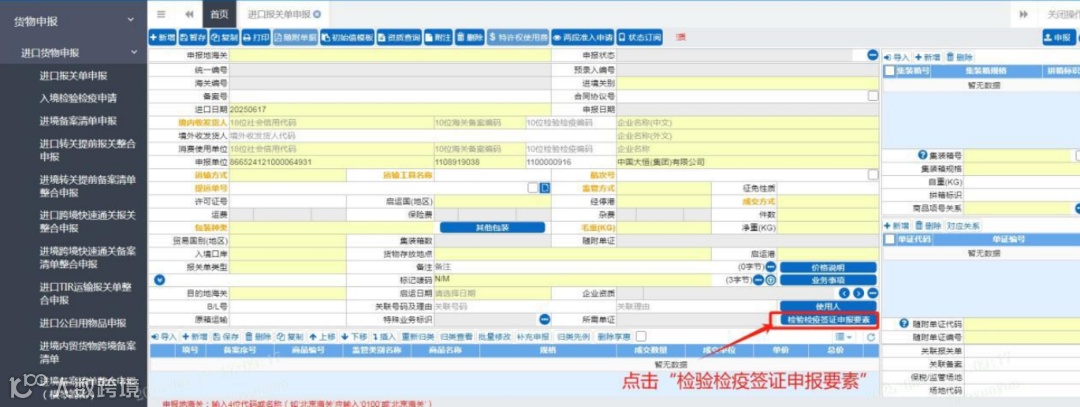Click 删除 in the container panel toolbar
The width and height of the screenshot is (1080, 407).
(960, 57)
